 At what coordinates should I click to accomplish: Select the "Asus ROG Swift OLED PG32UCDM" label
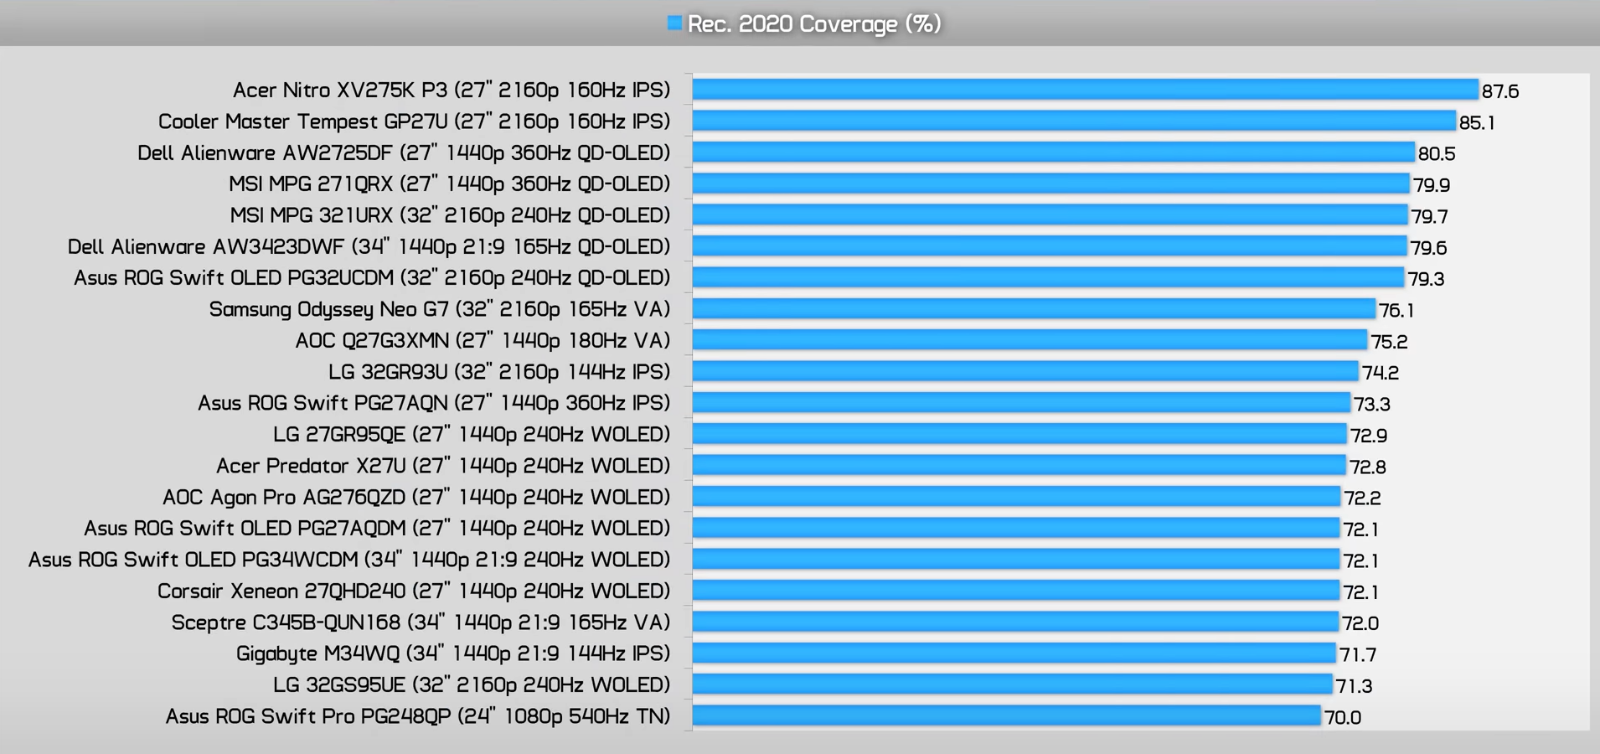coord(372,278)
